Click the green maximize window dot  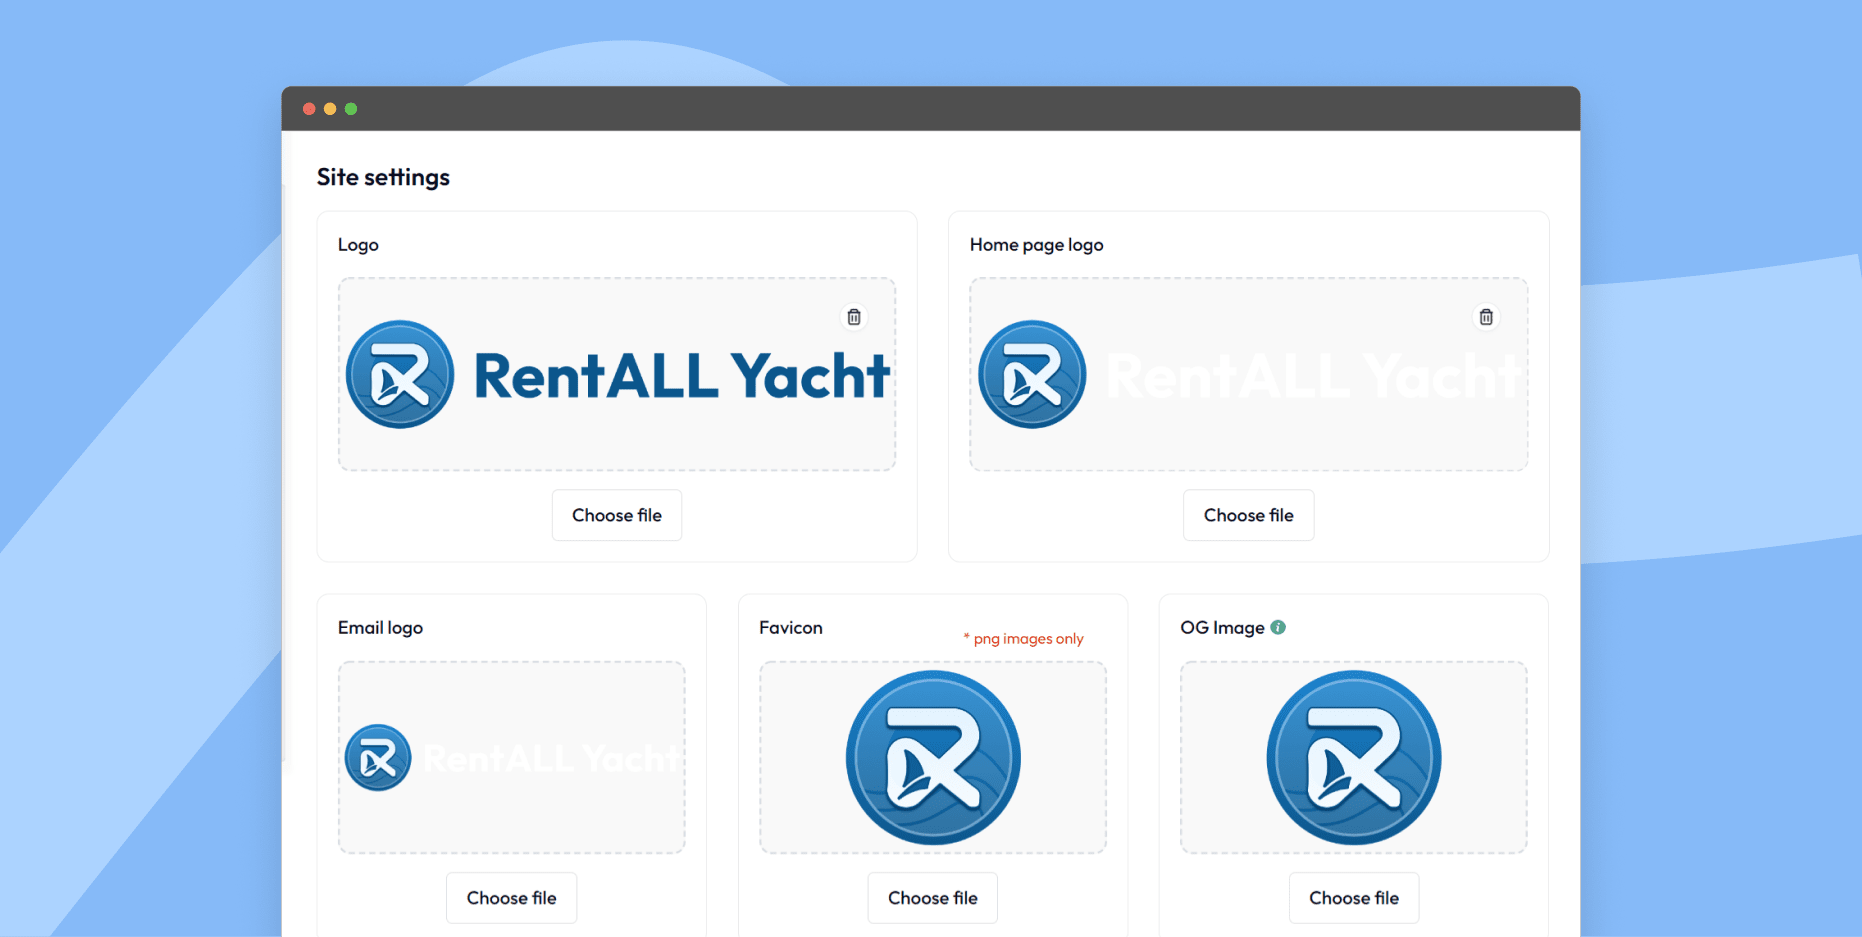point(351,109)
